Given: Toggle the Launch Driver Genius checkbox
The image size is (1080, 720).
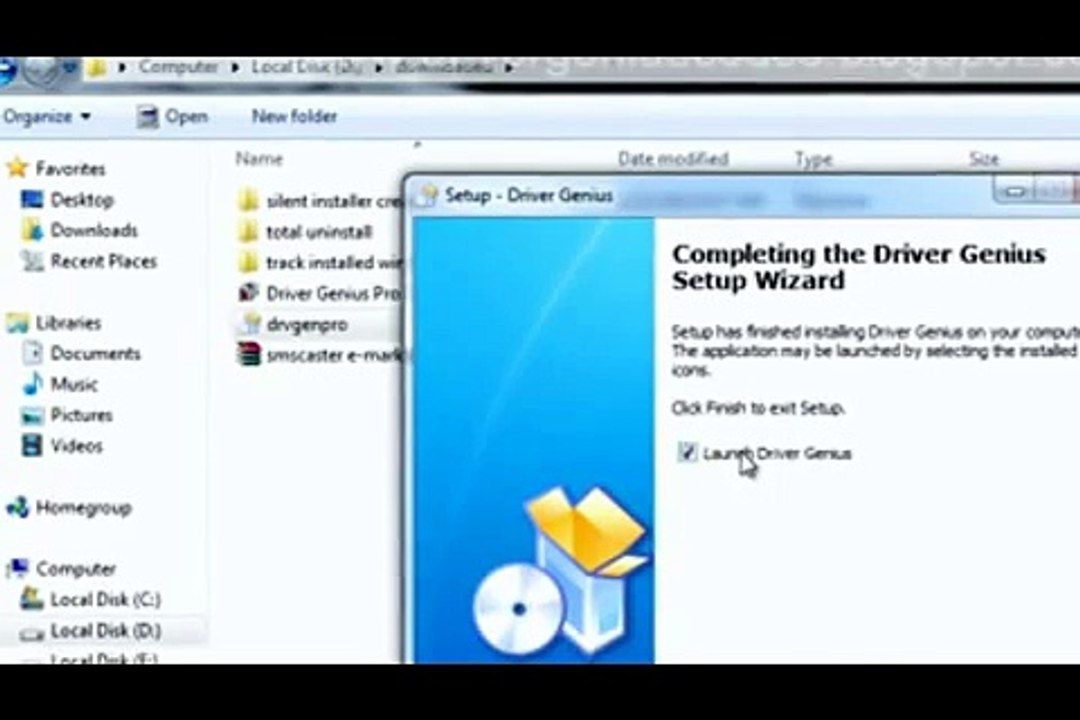Looking at the screenshot, I should click(x=687, y=452).
